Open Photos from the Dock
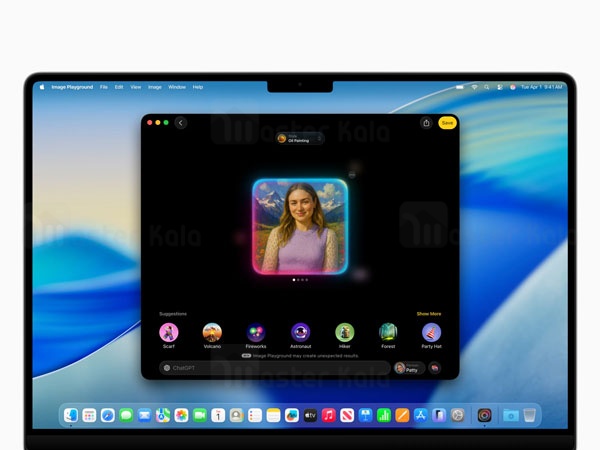The height and width of the screenshot is (450, 600). tap(181, 415)
